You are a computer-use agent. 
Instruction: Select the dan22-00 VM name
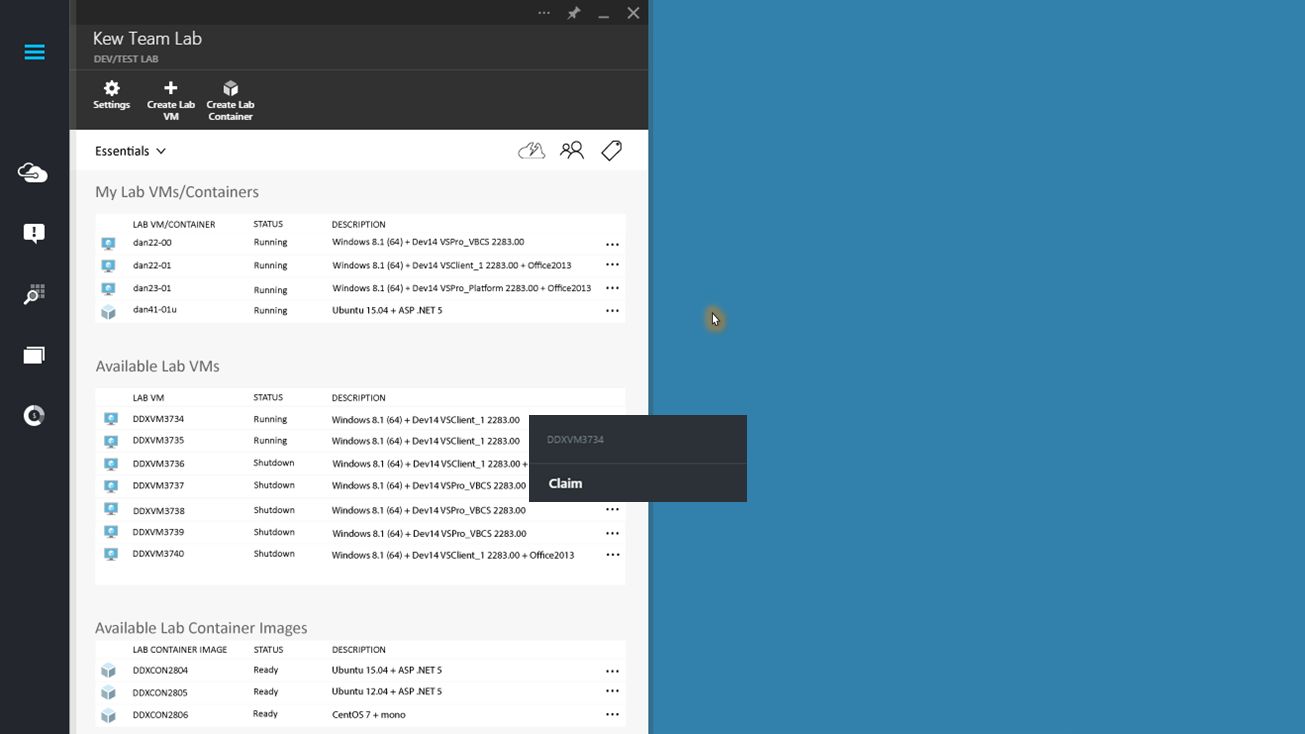pos(152,242)
